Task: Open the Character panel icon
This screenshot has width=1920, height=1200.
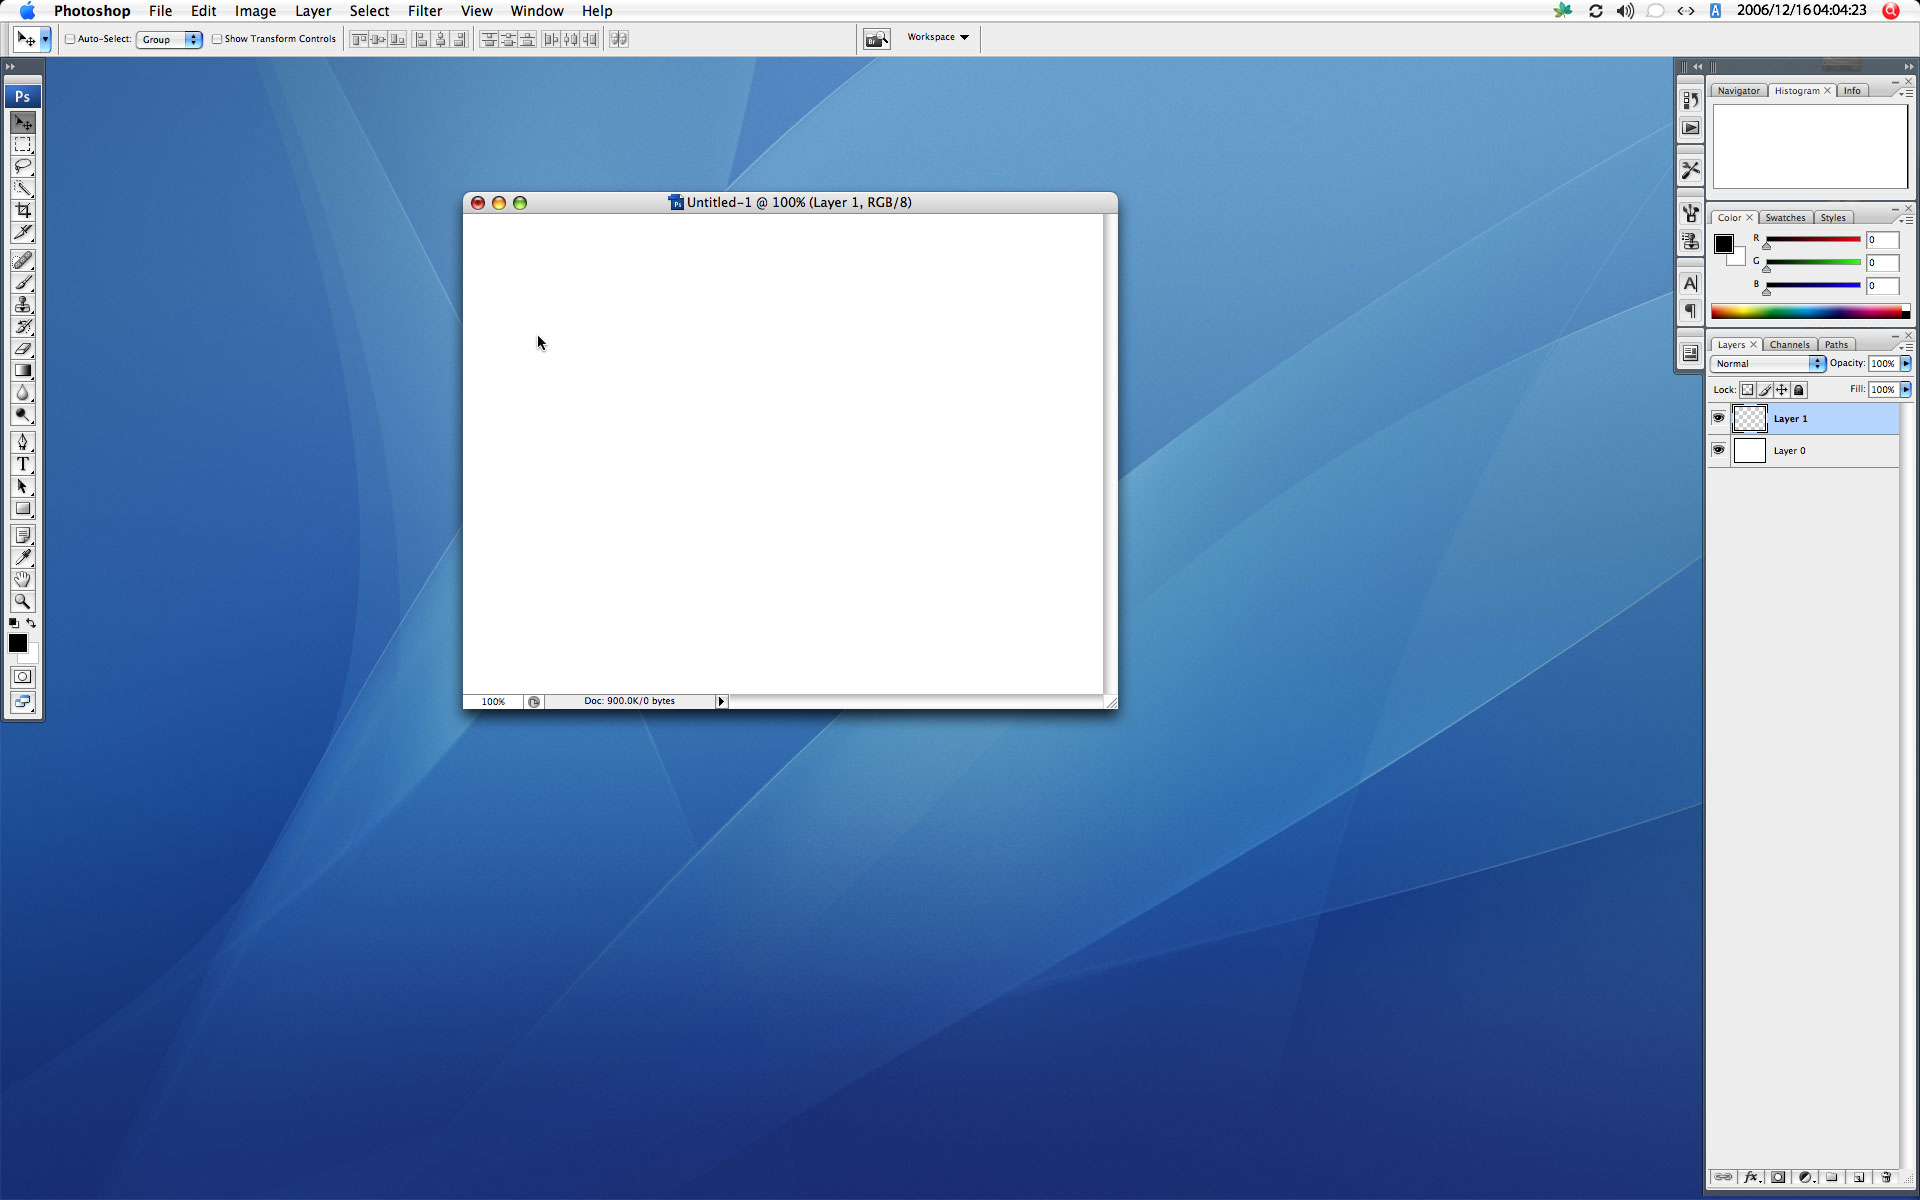Action: point(1690,283)
